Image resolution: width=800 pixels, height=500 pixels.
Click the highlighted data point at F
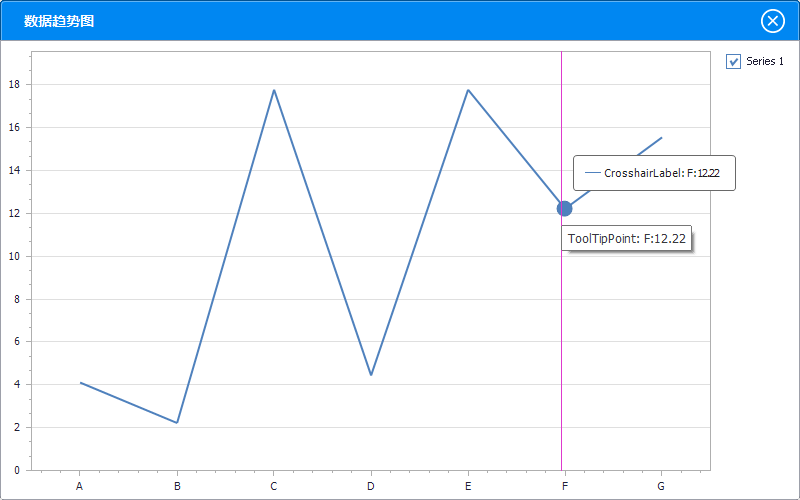[564, 208]
